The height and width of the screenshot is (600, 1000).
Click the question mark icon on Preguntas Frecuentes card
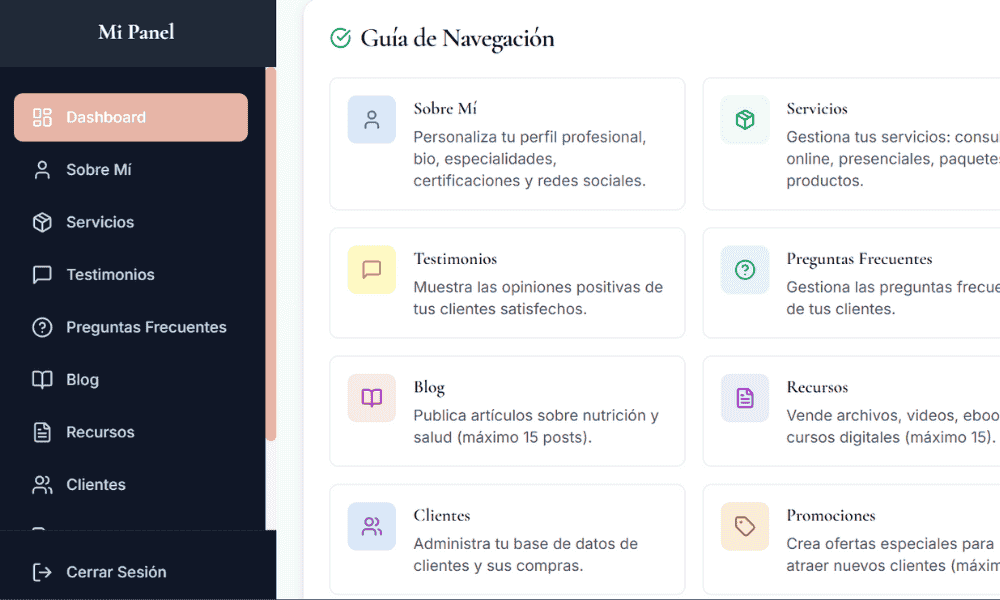(744, 270)
